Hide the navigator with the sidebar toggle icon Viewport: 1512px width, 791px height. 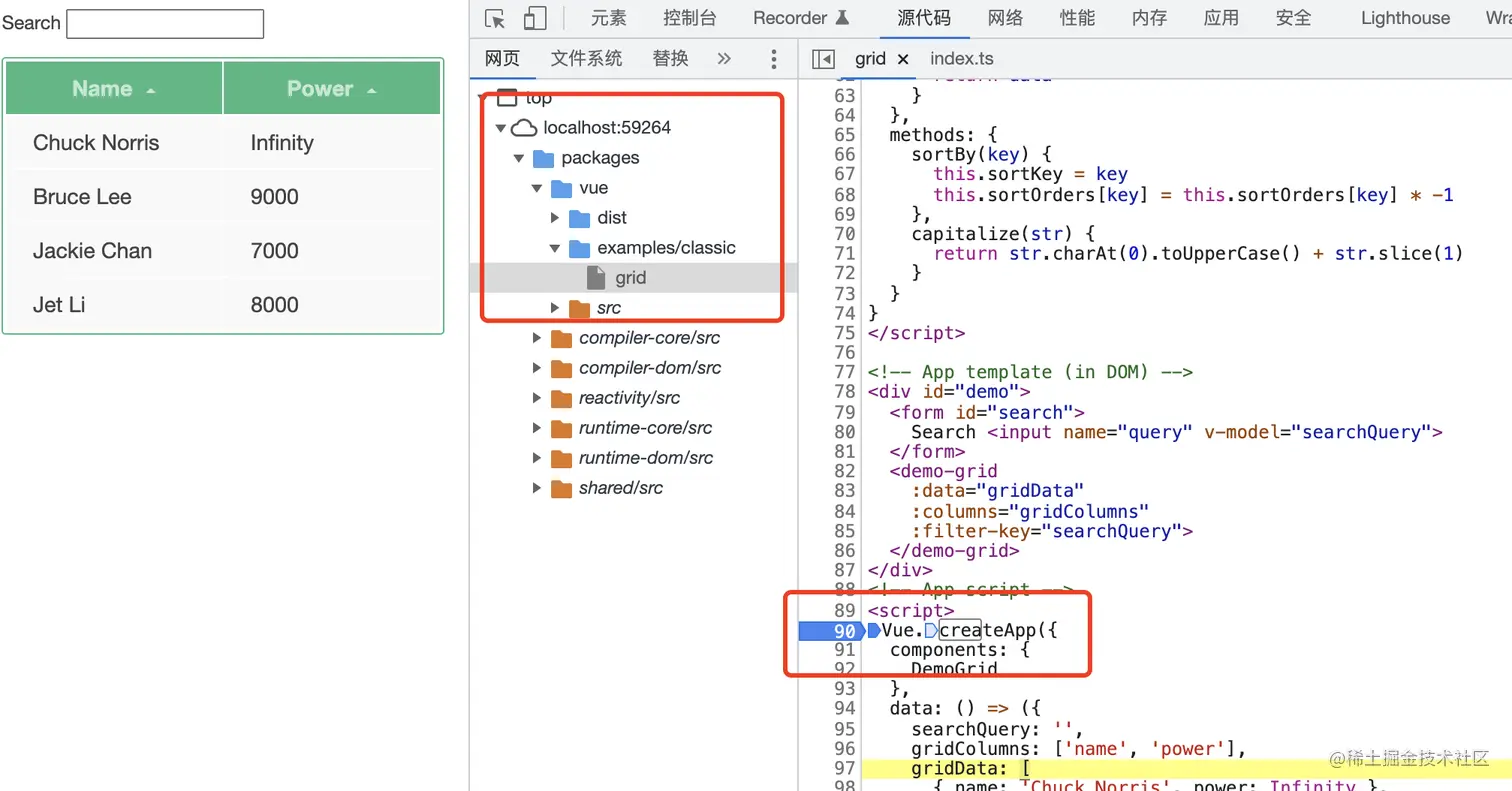click(823, 59)
